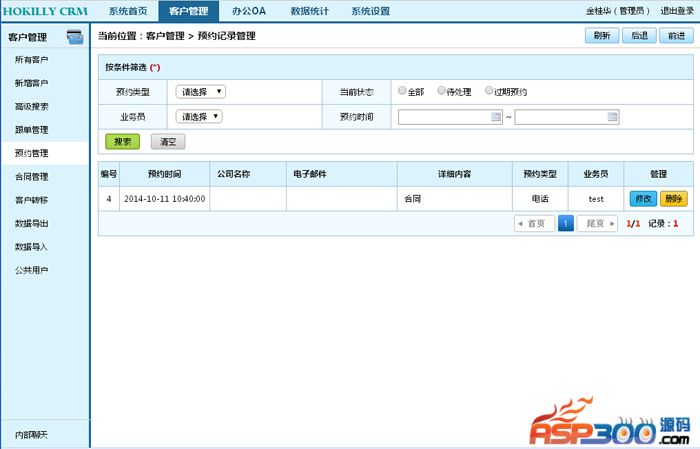
Task: Expand the 业务员 dropdown
Action: pos(199,116)
